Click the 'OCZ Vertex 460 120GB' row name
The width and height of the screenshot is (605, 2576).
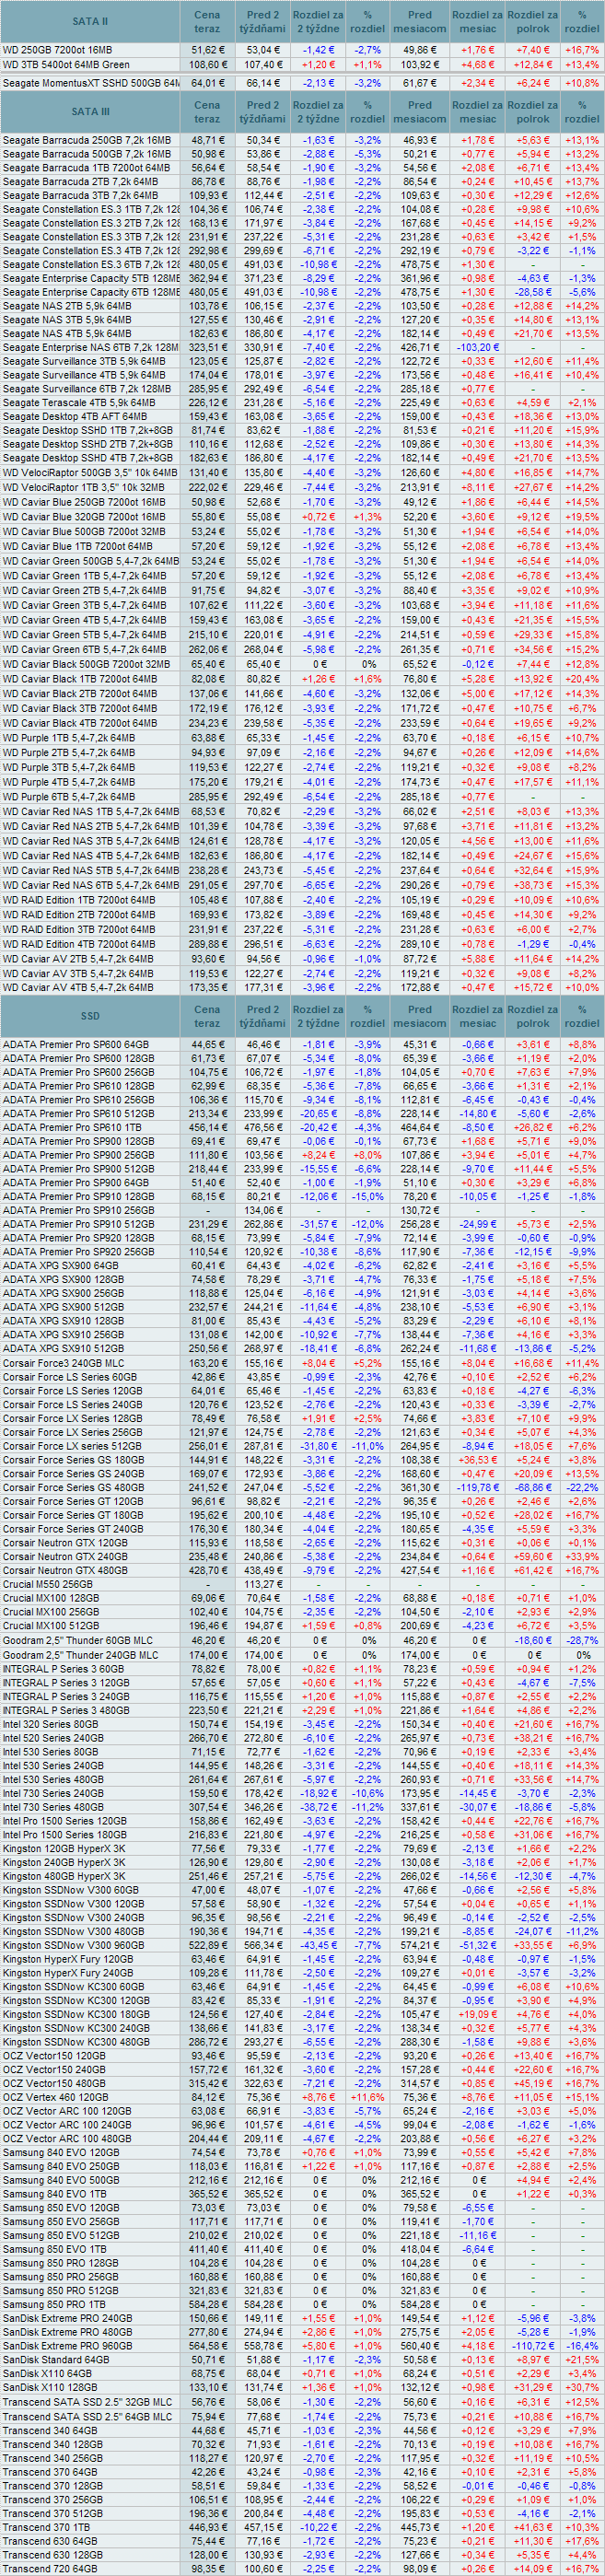[x=55, y=2097]
